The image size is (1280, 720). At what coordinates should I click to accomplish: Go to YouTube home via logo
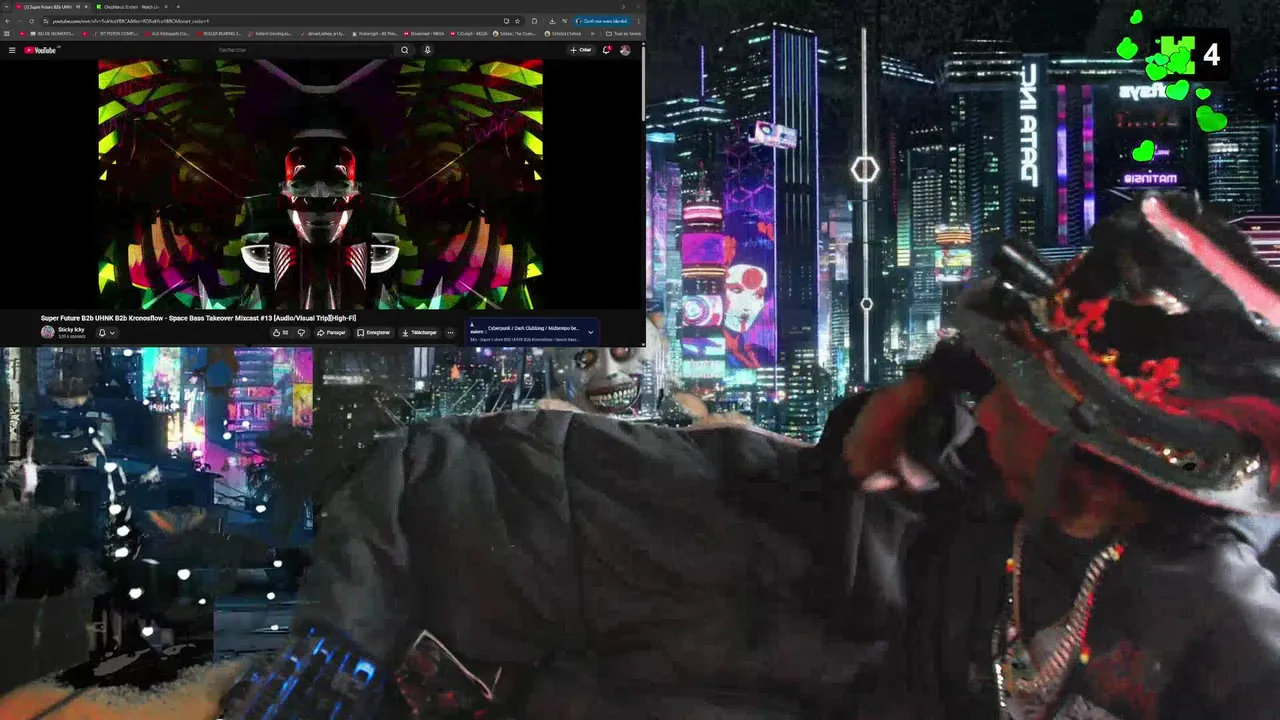coord(40,50)
